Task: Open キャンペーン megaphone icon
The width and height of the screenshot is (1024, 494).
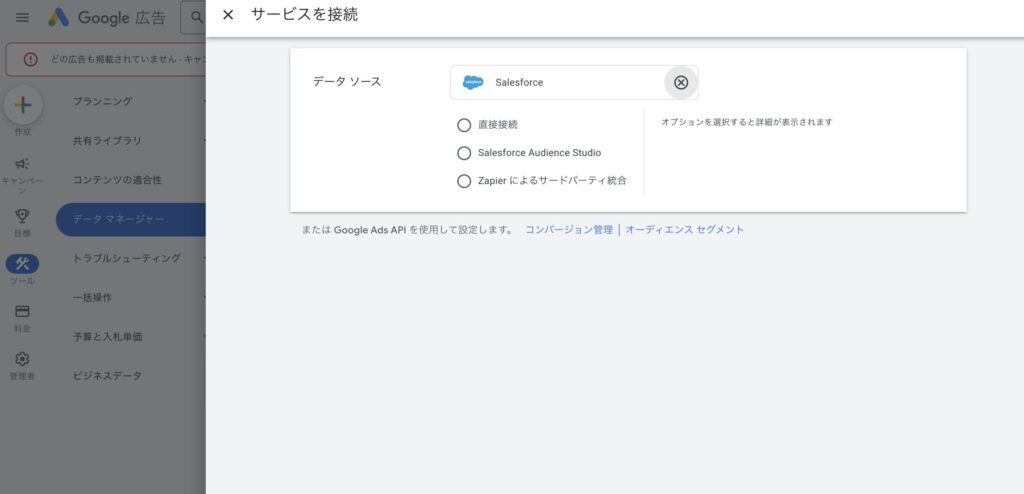Action: (x=22, y=163)
